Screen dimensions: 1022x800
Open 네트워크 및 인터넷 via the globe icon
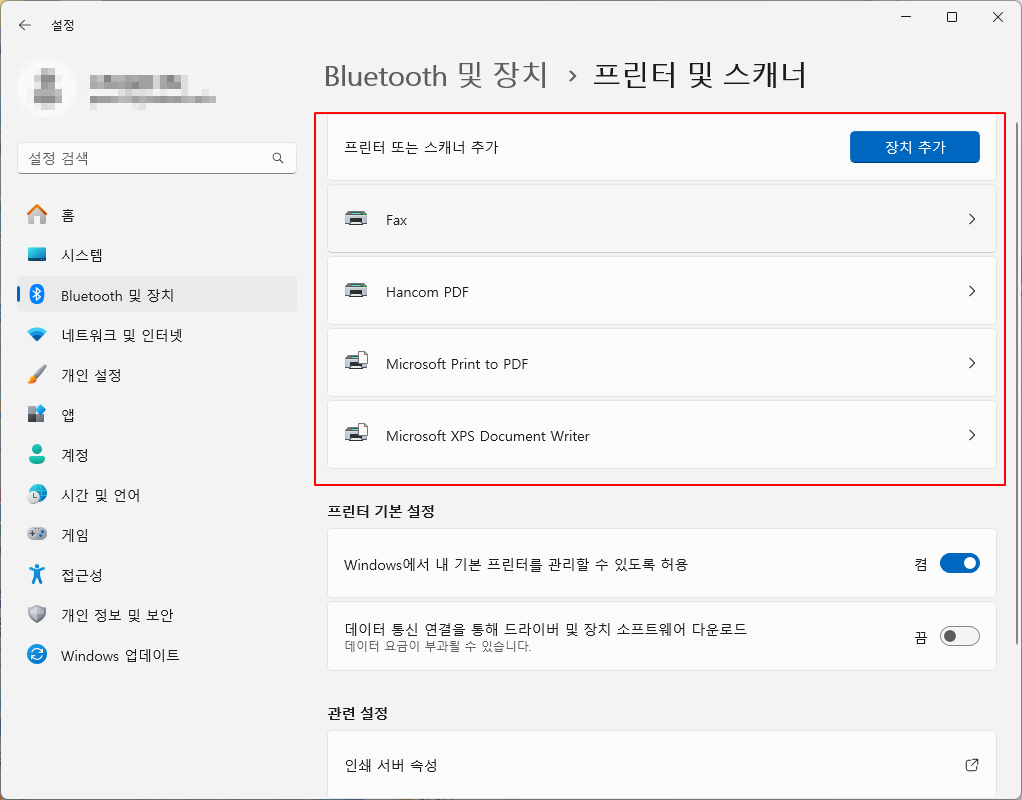pyautogui.click(x=38, y=334)
